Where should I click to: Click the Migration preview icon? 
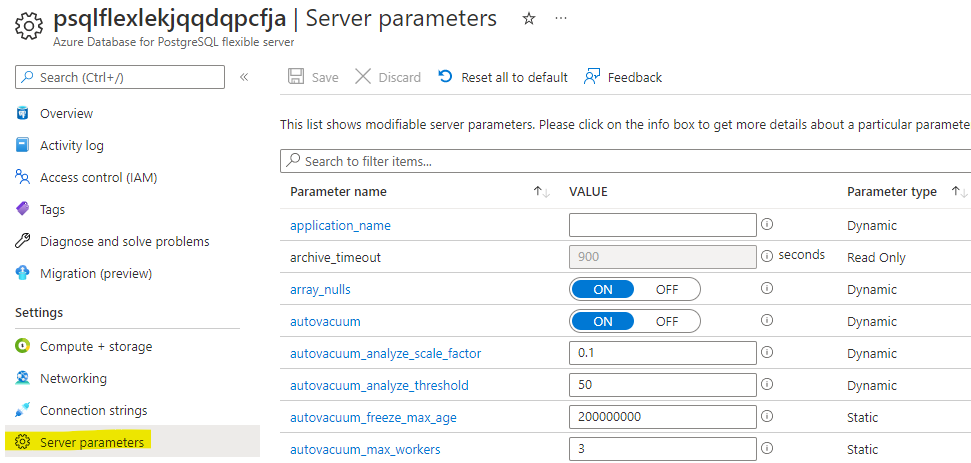click(23, 273)
